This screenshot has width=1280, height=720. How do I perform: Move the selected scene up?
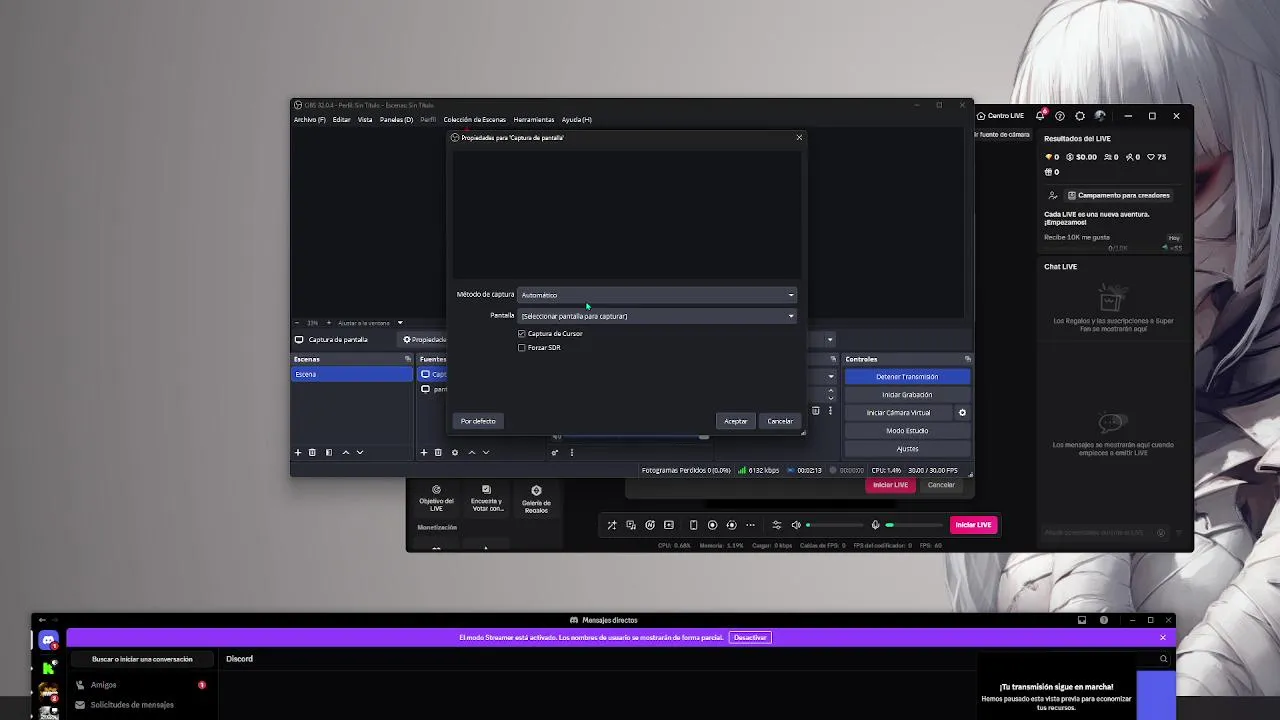[346, 452]
